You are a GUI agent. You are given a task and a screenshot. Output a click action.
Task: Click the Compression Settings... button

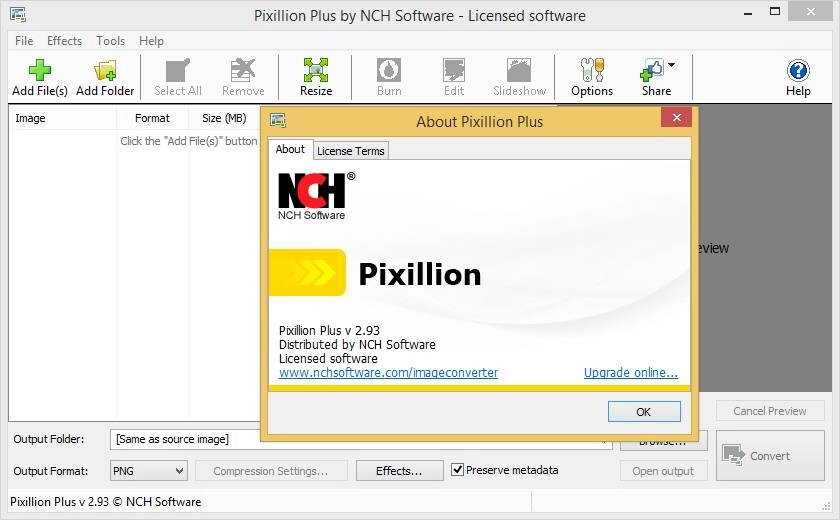pyautogui.click(x=271, y=471)
